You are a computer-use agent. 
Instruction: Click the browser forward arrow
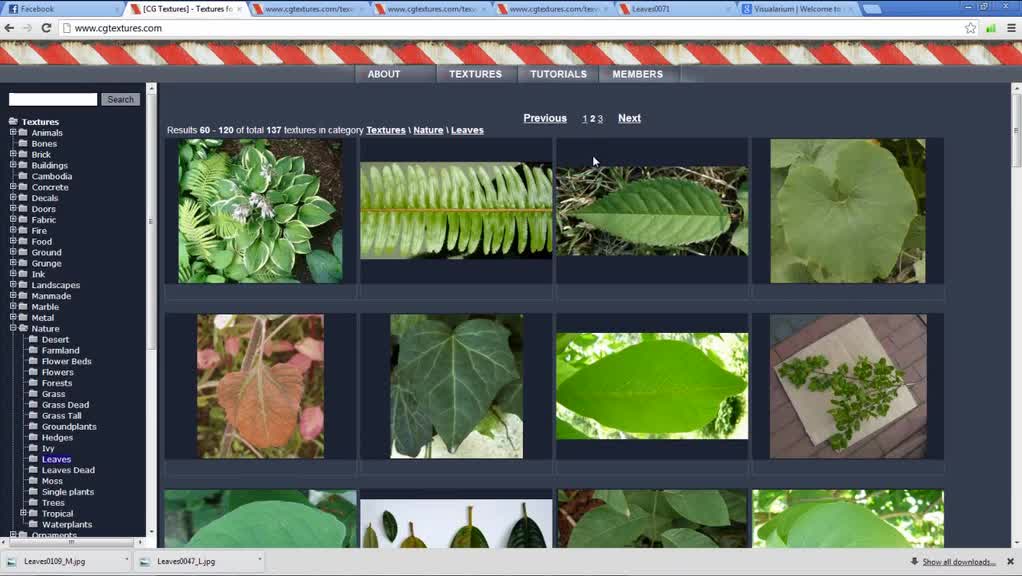[x=27, y=28]
